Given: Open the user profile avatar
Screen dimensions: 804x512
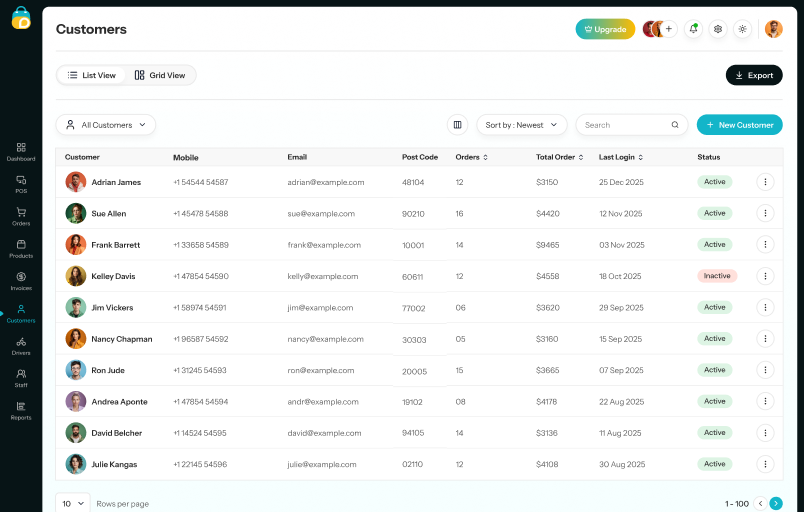Looking at the screenshot, I should point(773,29).
